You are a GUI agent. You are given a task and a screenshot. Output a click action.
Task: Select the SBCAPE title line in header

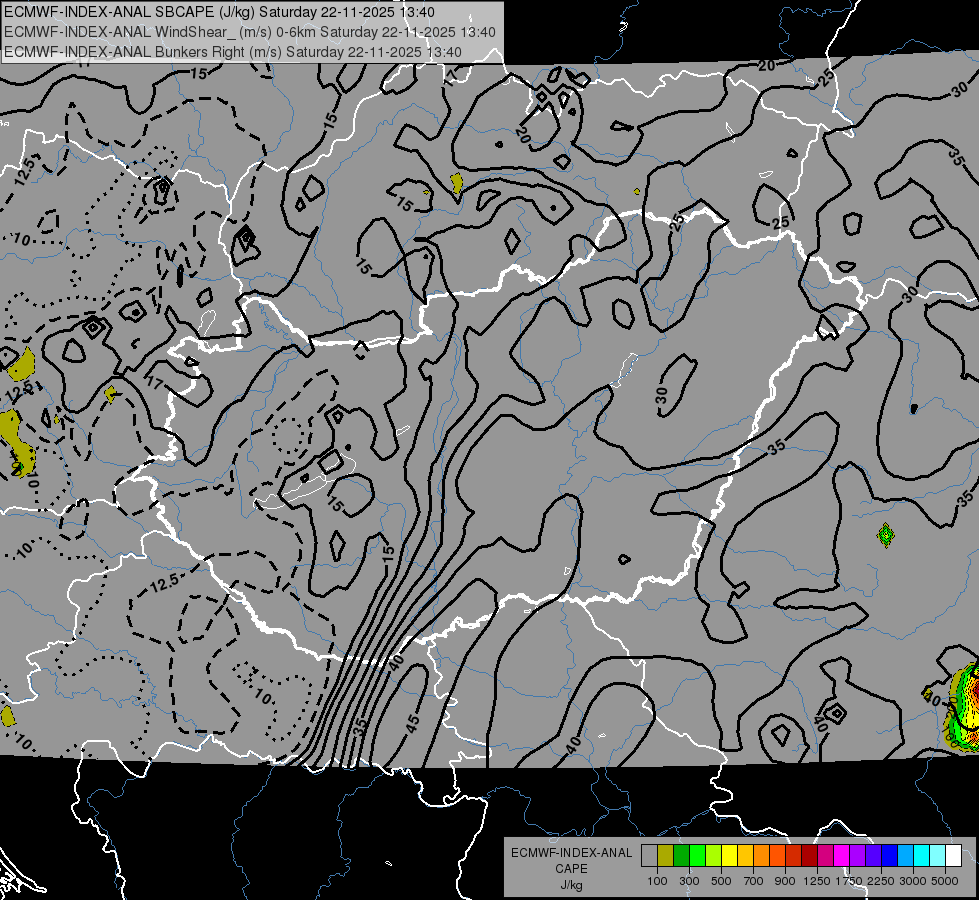[x=220, y=12]
